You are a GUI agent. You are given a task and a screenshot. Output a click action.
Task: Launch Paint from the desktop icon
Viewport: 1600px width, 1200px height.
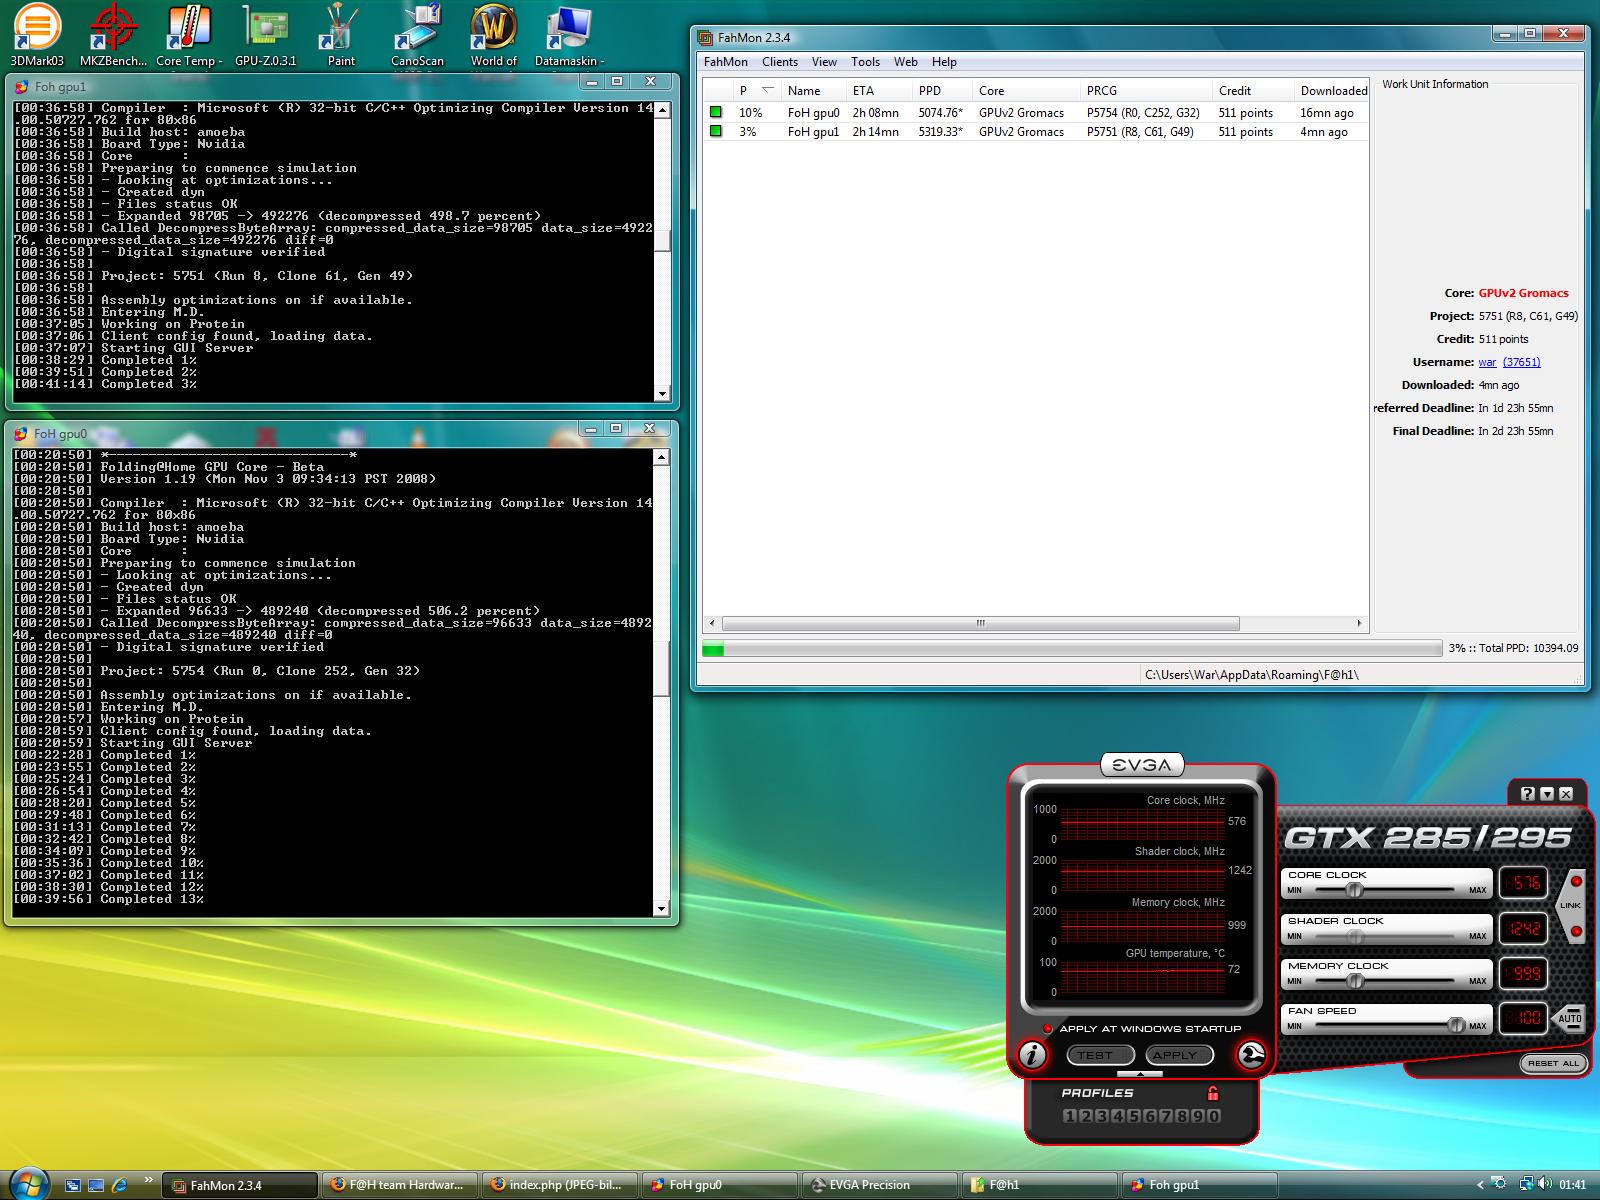pyautogui.click(x=341, y=35)
